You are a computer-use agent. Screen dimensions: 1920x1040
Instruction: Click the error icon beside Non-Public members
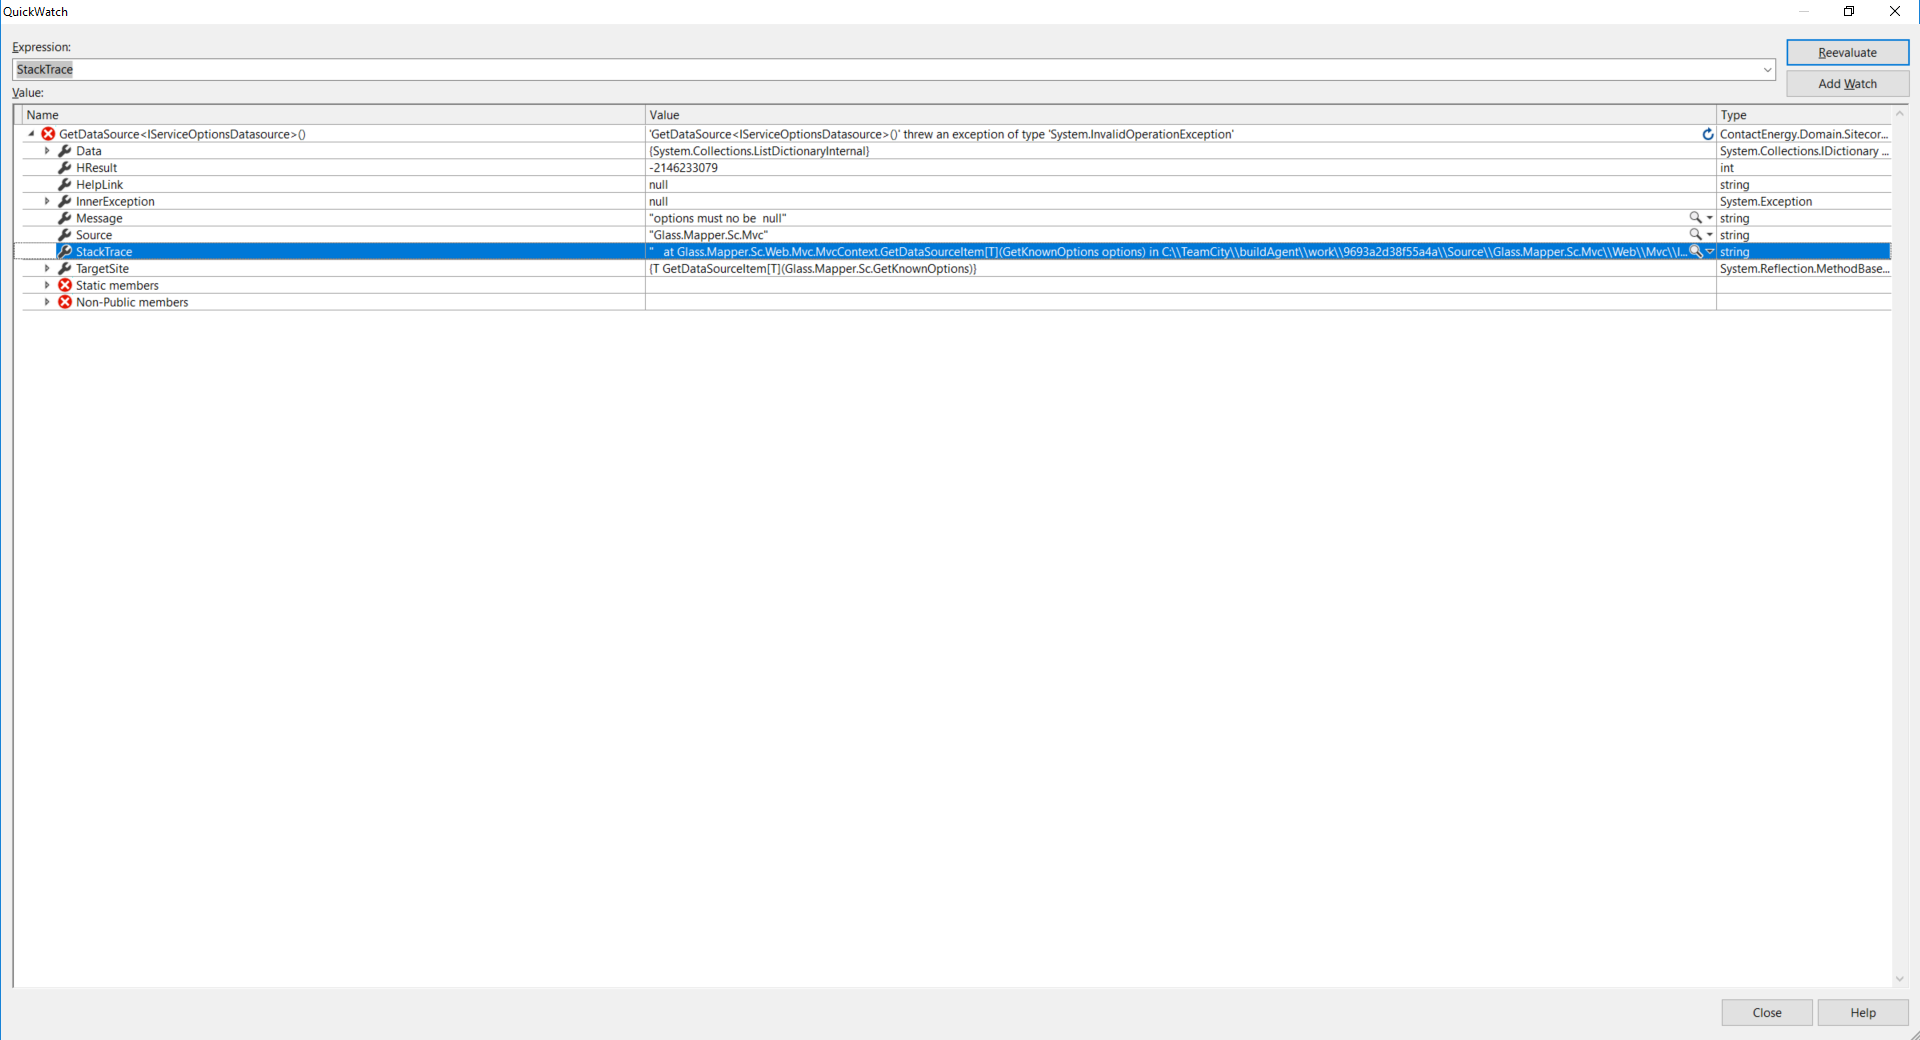click(65, 302)
